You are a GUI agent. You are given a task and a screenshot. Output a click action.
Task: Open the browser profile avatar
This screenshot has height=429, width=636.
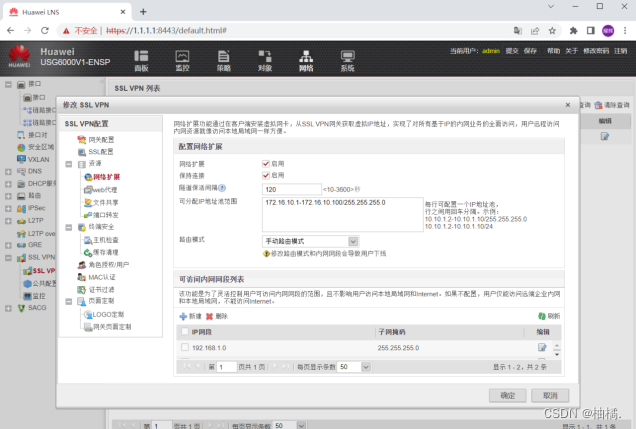(x=608, y=31)
